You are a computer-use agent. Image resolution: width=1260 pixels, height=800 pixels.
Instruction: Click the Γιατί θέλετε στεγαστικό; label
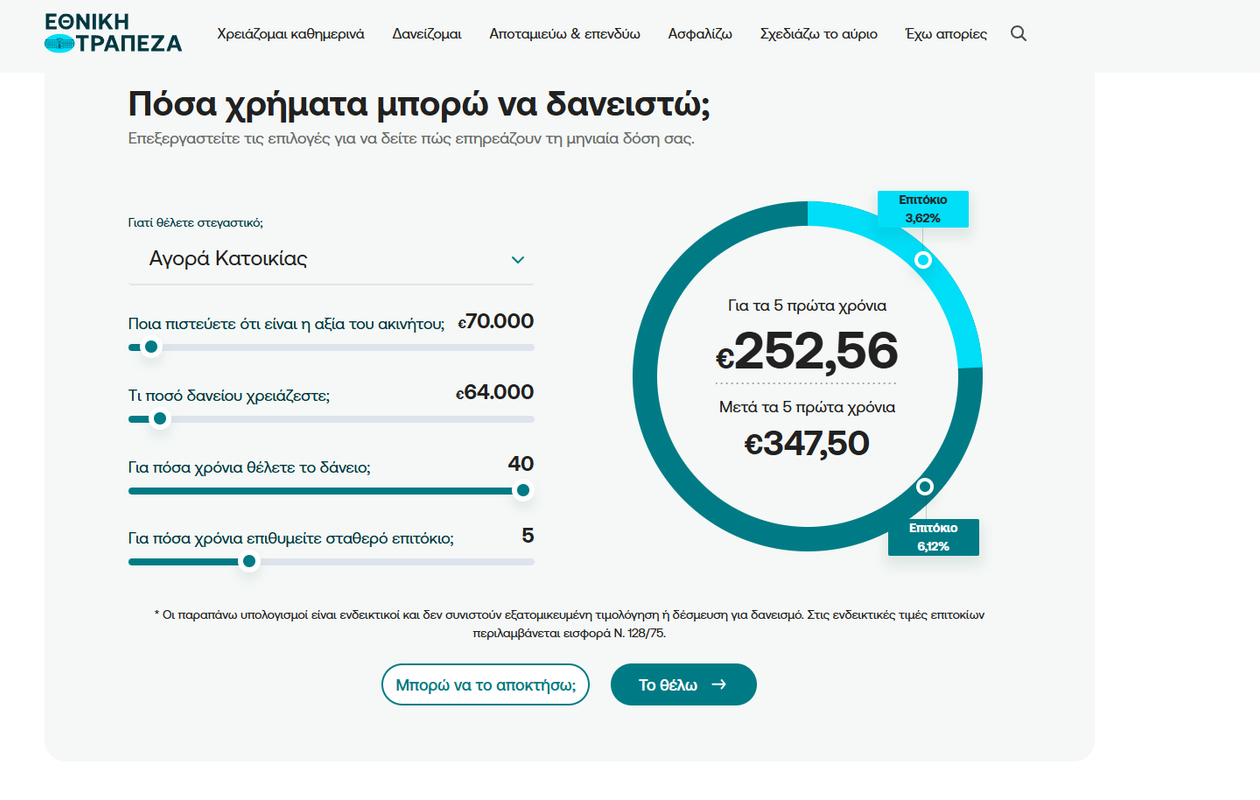click(196, 222)
